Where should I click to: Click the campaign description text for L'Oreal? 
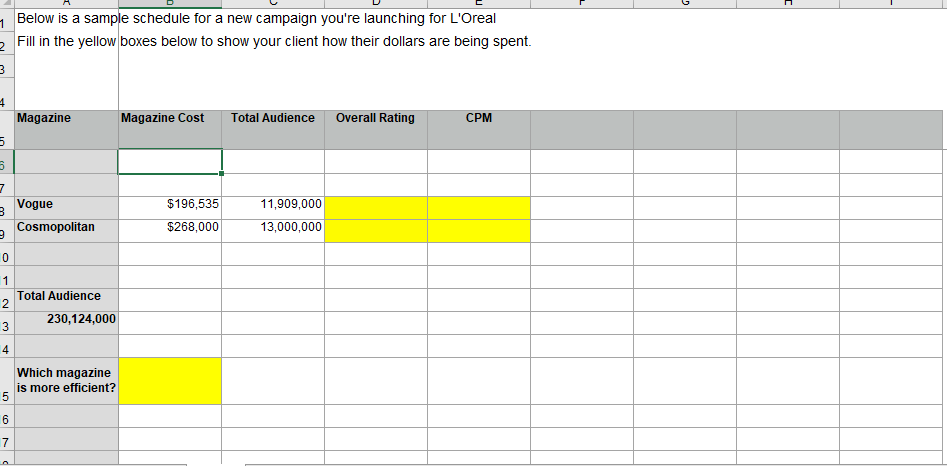tap(257, 19)
